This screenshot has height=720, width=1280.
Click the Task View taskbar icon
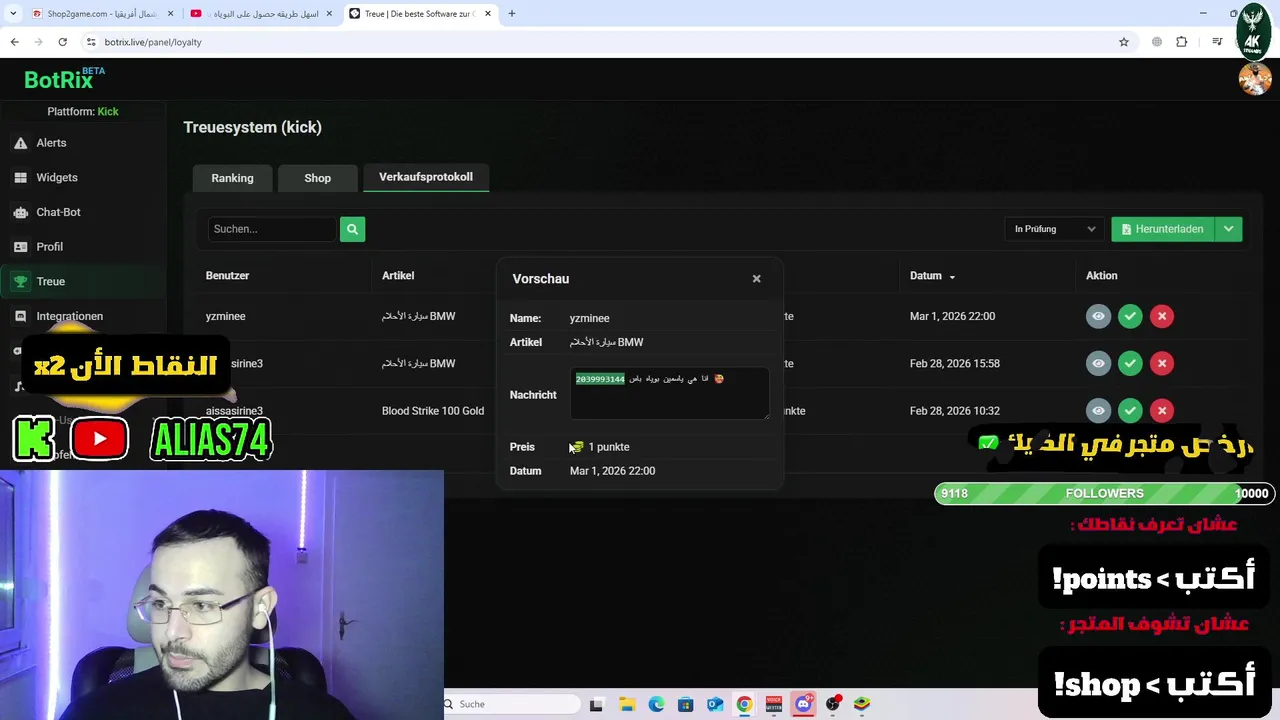tap(596, 704)
